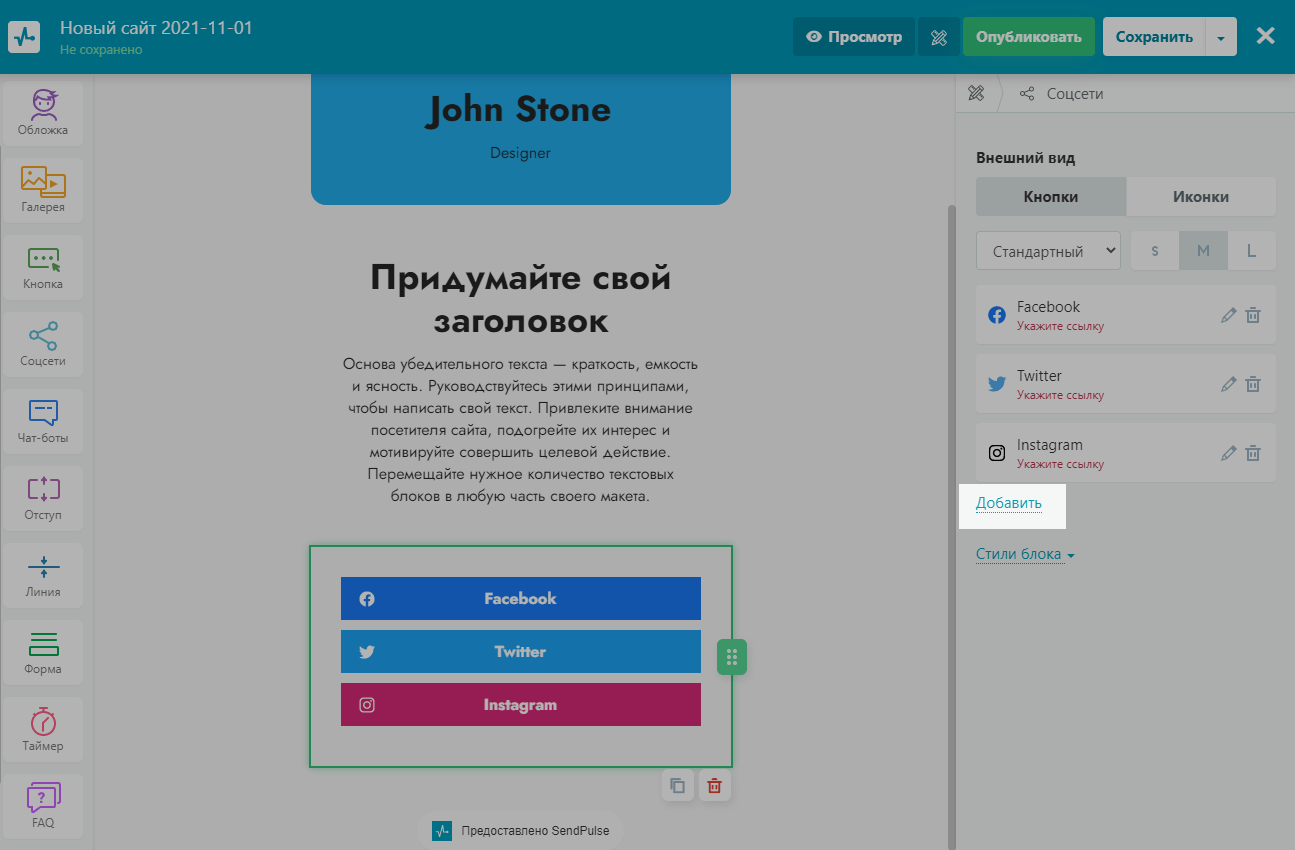
Task: Pick the FAQ block icon
Action: pyautogui.click(x=43, y=807)
